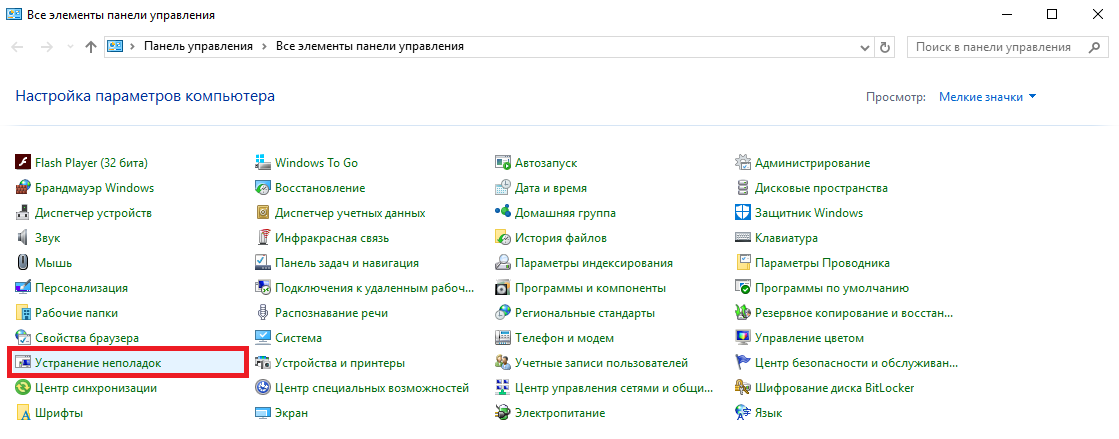This screenshot has width=1119, height=439.
Task: Click the search magnifier icon
Action: pos(1094,47)
